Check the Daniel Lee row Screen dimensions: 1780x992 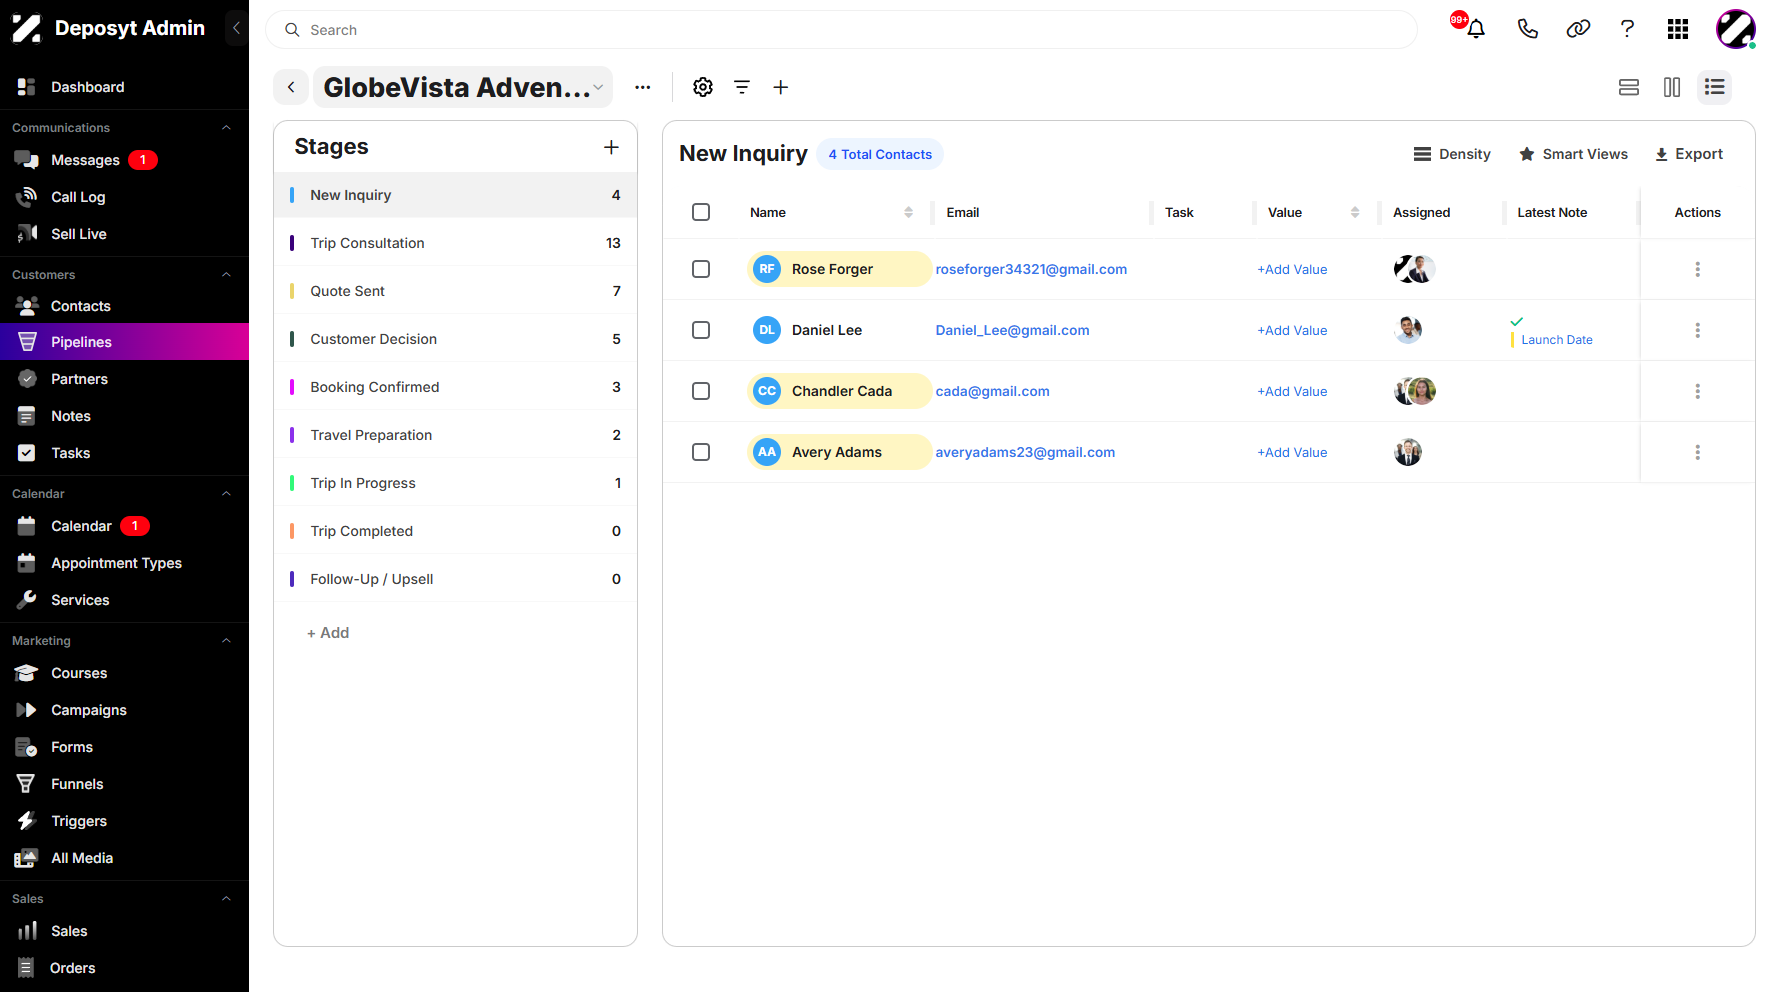(701, 330)
